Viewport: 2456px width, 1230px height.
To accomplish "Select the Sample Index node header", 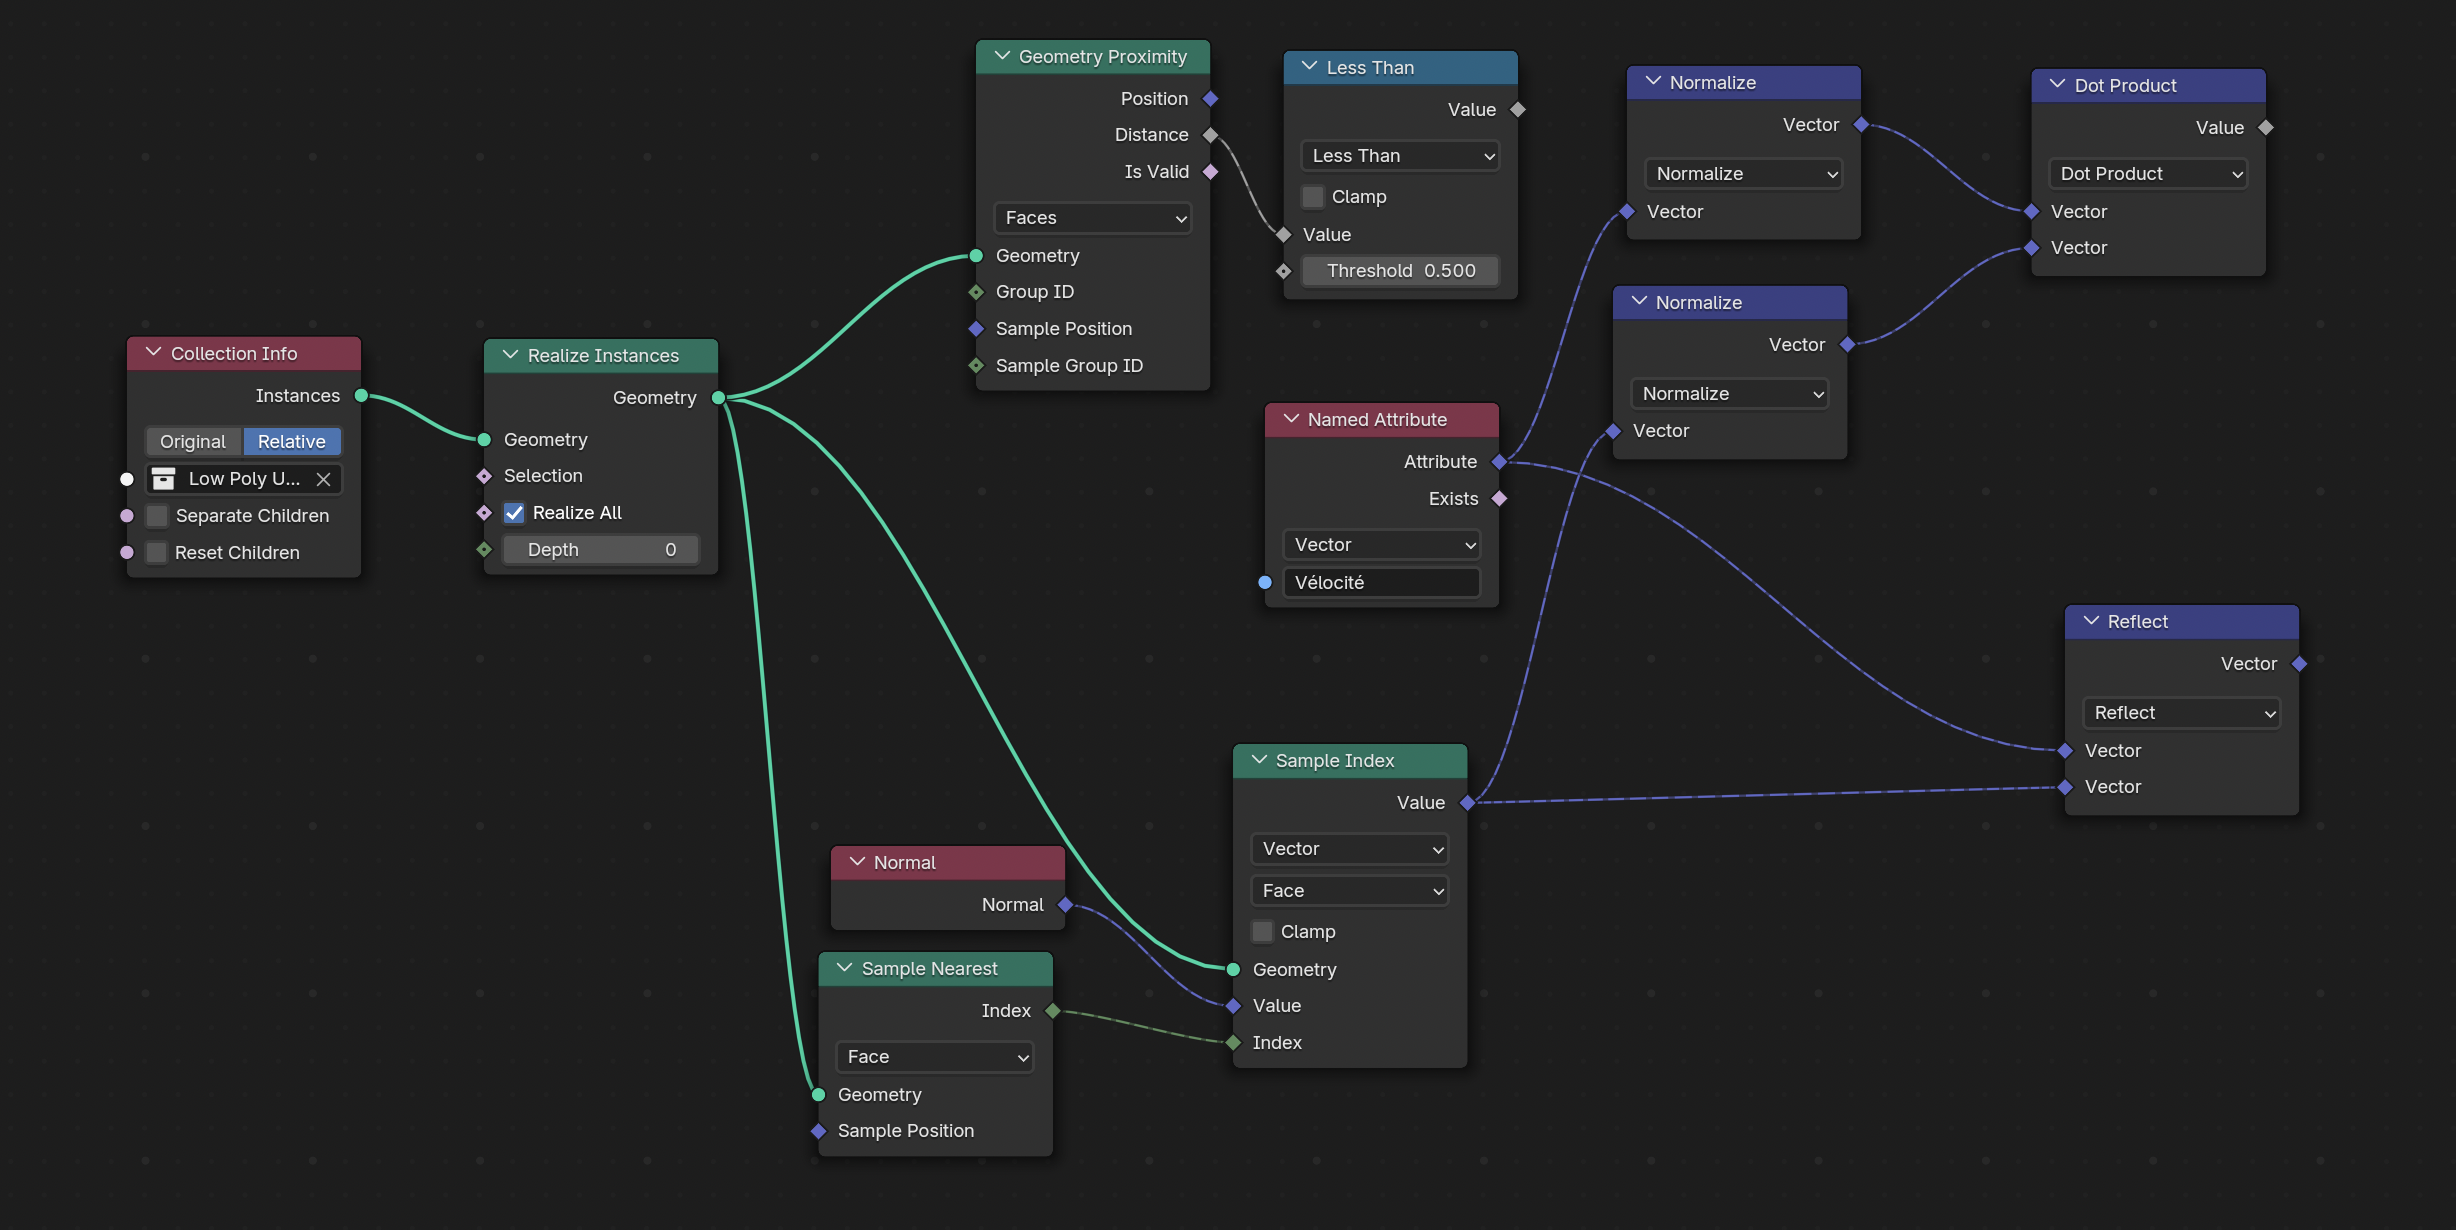I will coord(1350,761).
